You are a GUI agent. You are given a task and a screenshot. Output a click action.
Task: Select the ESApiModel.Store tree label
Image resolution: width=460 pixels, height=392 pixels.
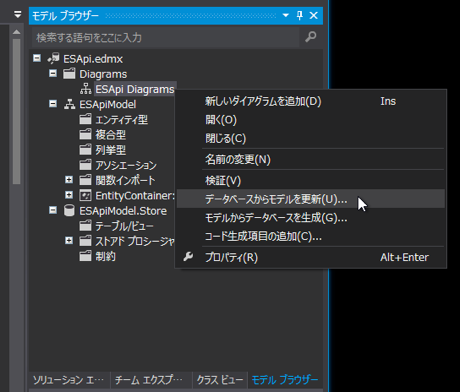pyautogui.click(x=123, y=211)
